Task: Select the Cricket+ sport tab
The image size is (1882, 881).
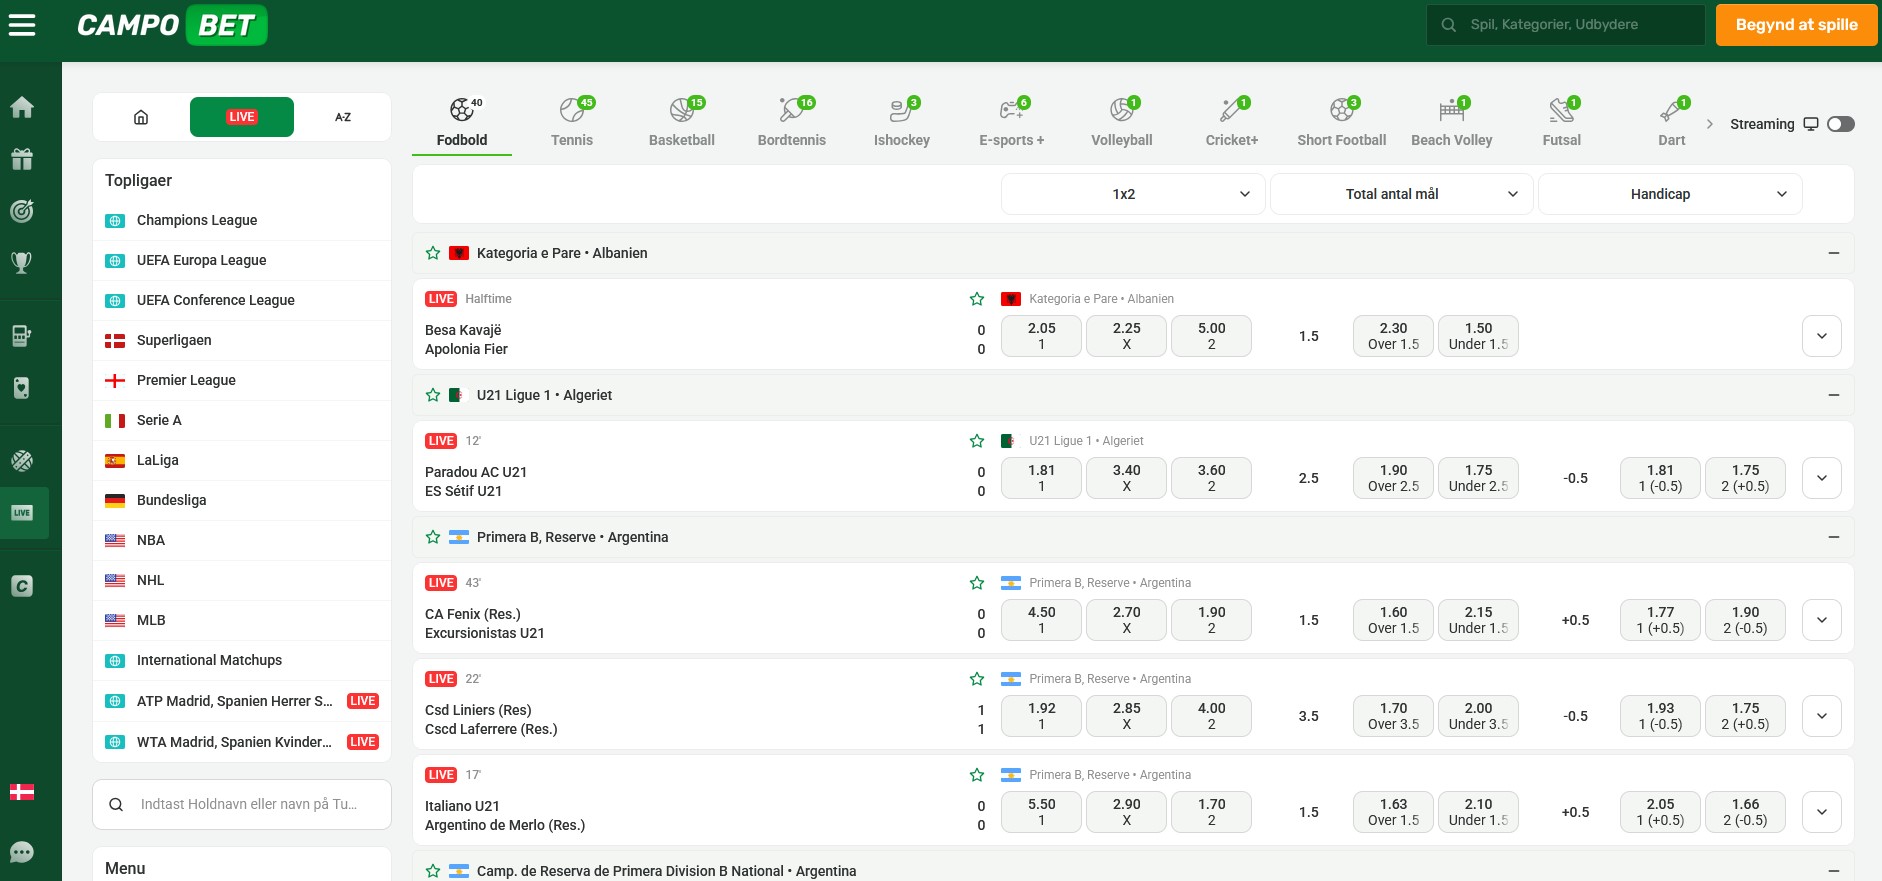Action: [x=1232, y=123]
